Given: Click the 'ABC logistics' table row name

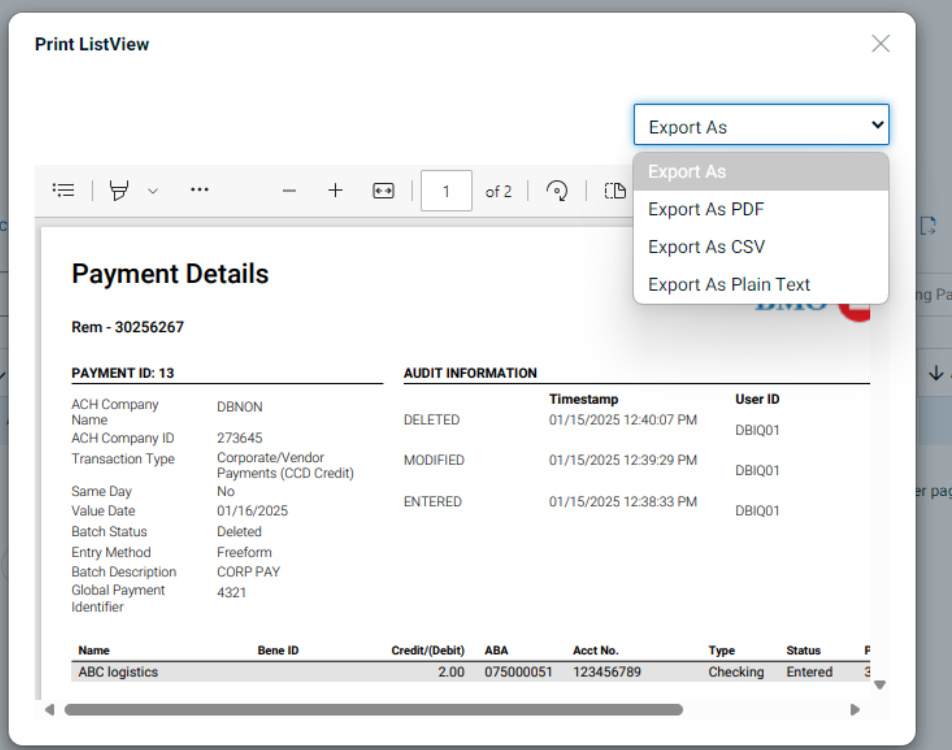Looking at the screenshot, I should click(118, 672).
